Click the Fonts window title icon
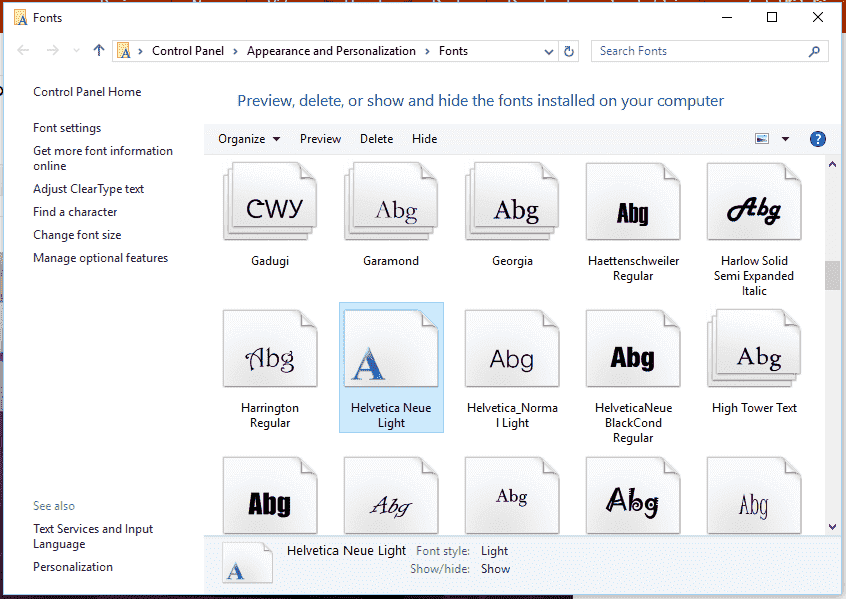Viewport: 846px width, 599px height. pyautogui.click(x=20, y=18)
